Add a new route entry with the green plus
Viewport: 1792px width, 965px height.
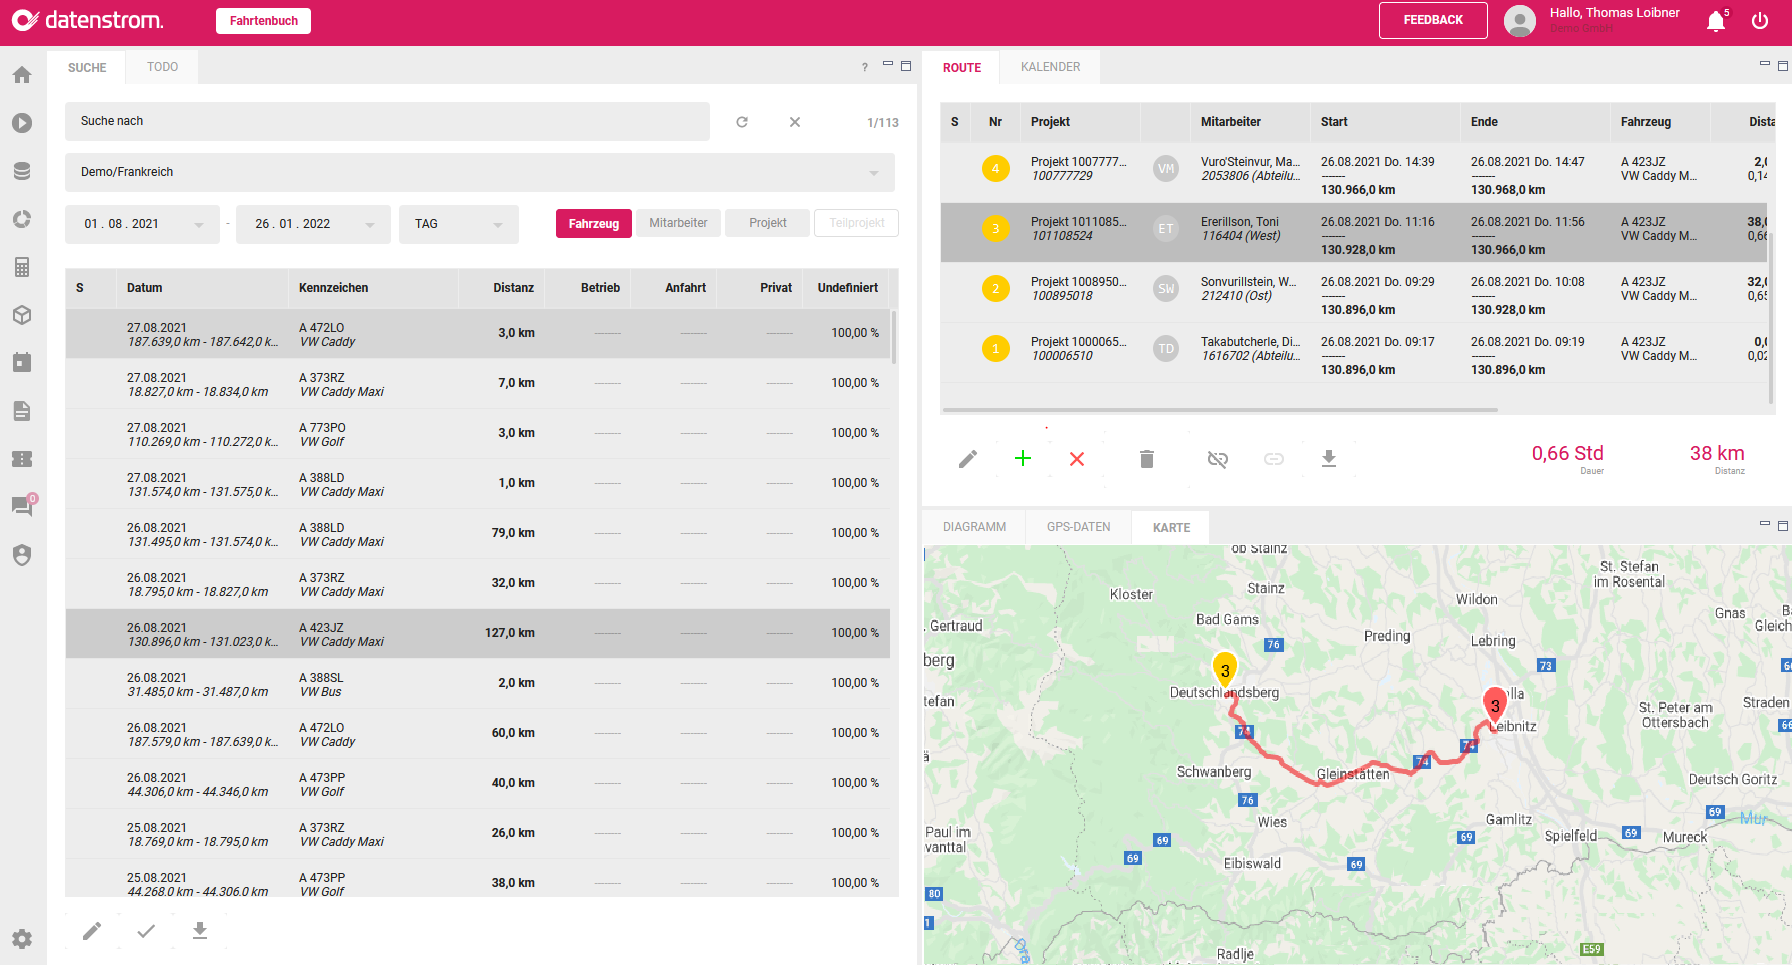pyautogui.click(x=1022, y=459)
